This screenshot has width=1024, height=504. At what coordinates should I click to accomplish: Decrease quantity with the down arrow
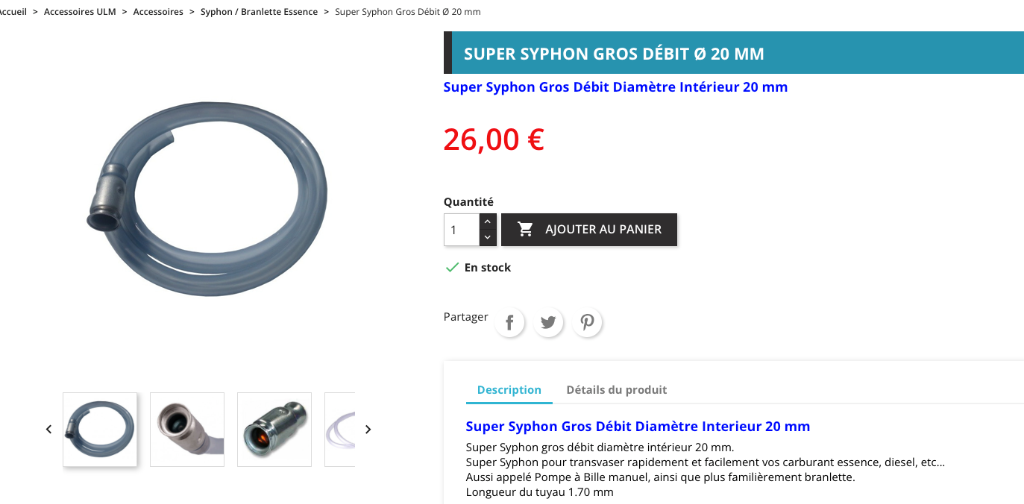tap(488, 238)
